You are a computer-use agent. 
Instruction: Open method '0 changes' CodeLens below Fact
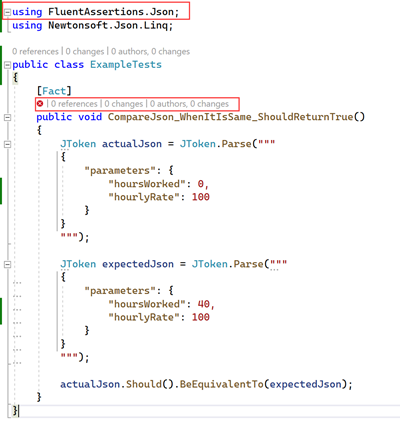(124, 104)
